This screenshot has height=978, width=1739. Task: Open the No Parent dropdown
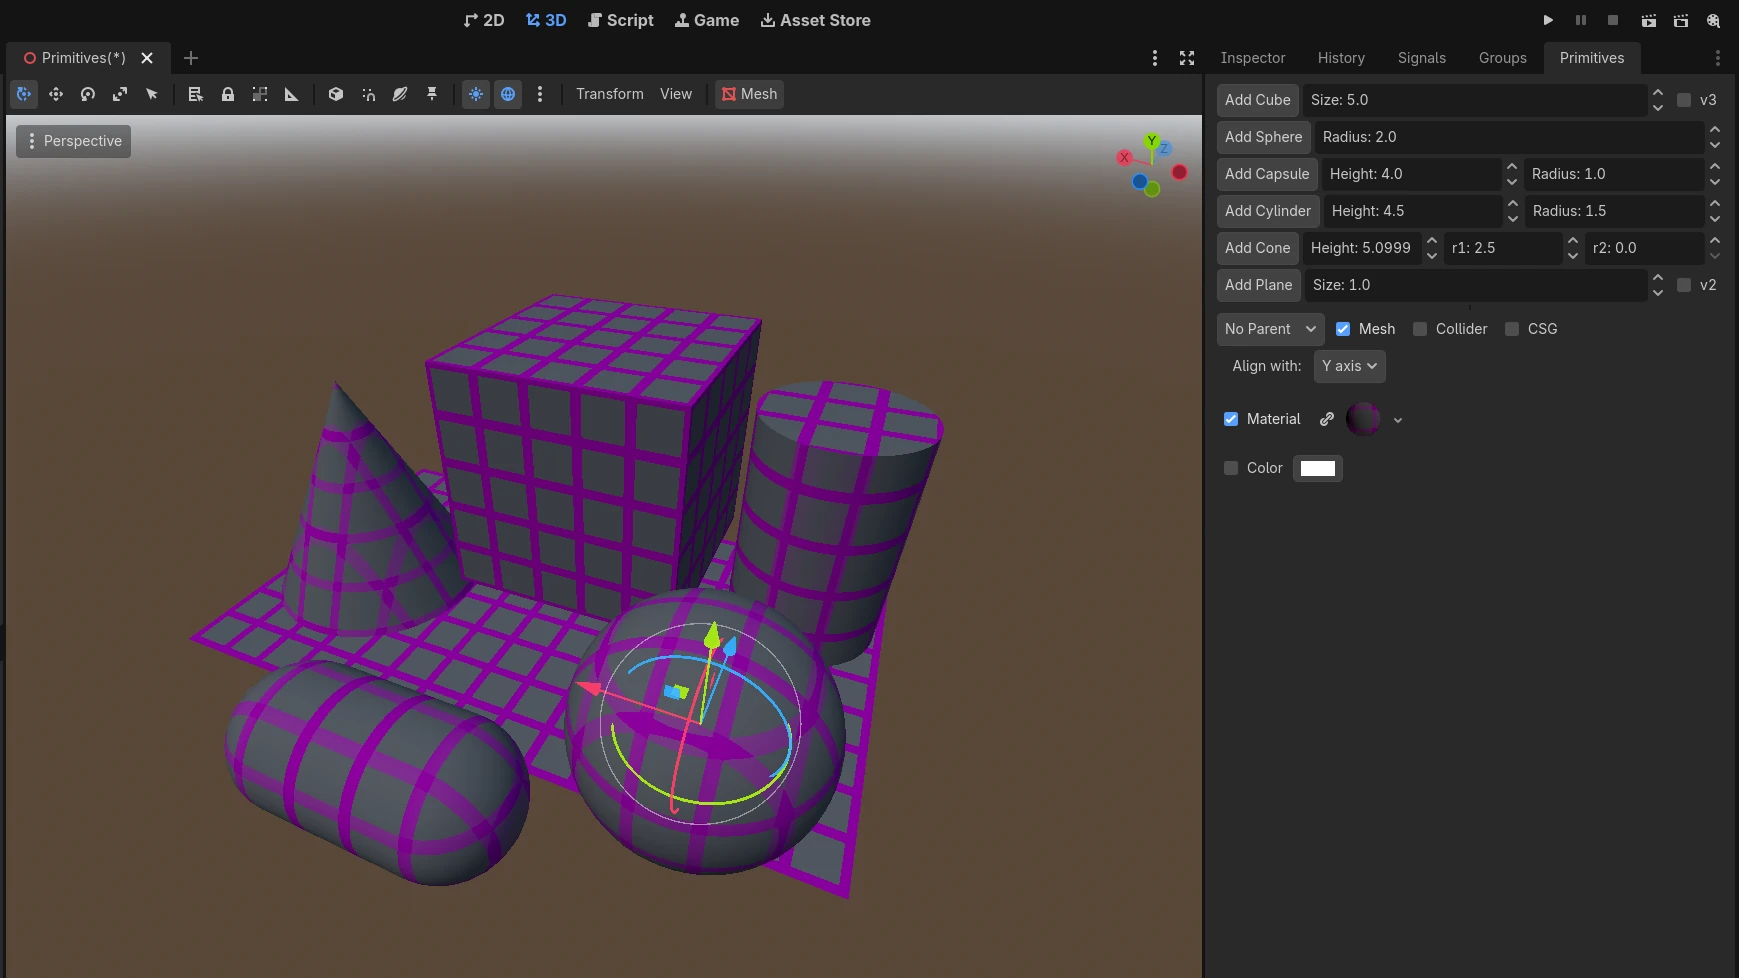pos(1270,329)
